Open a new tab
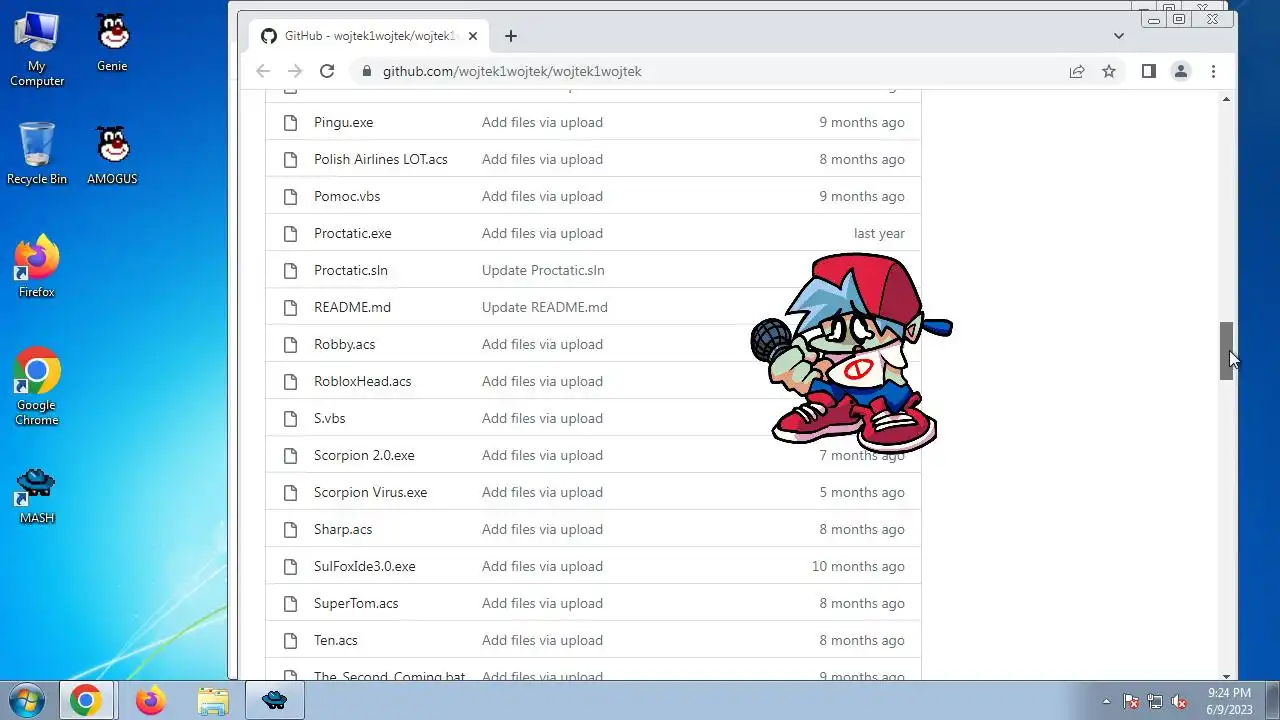Image resolution: width=1280 pixels, height=720 pixels. [511, 36]
